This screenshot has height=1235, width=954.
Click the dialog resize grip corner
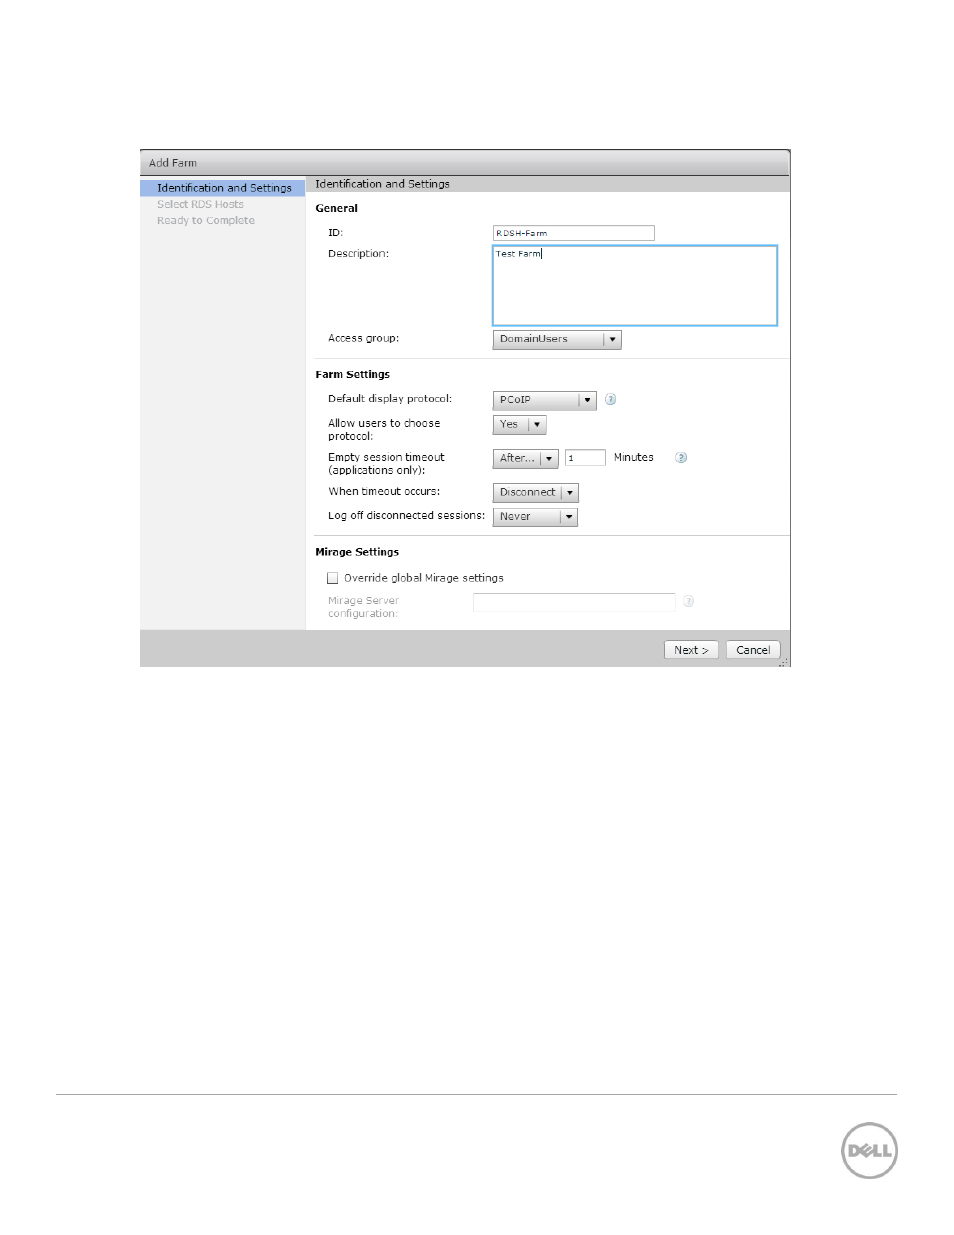tap(784, 662)
